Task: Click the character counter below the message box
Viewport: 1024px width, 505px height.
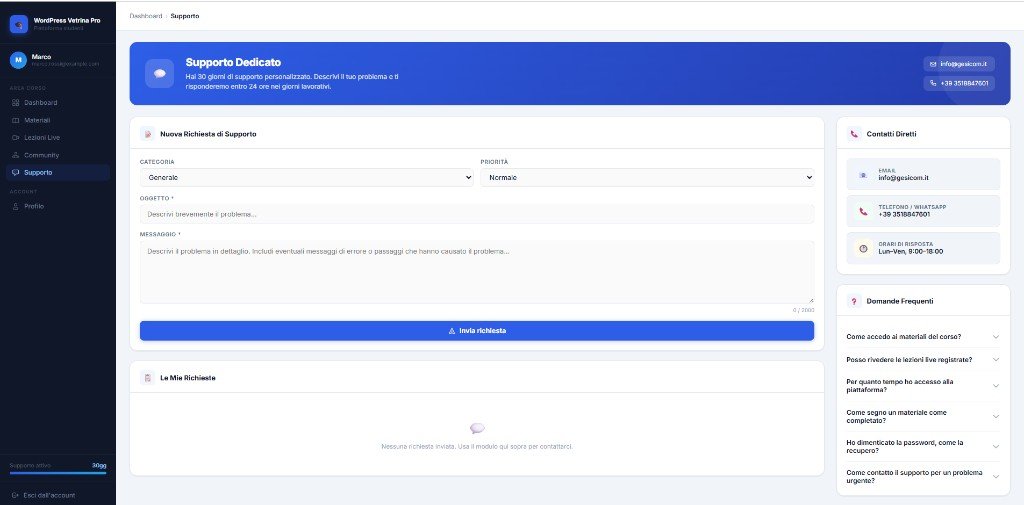Action: [803, 310]
